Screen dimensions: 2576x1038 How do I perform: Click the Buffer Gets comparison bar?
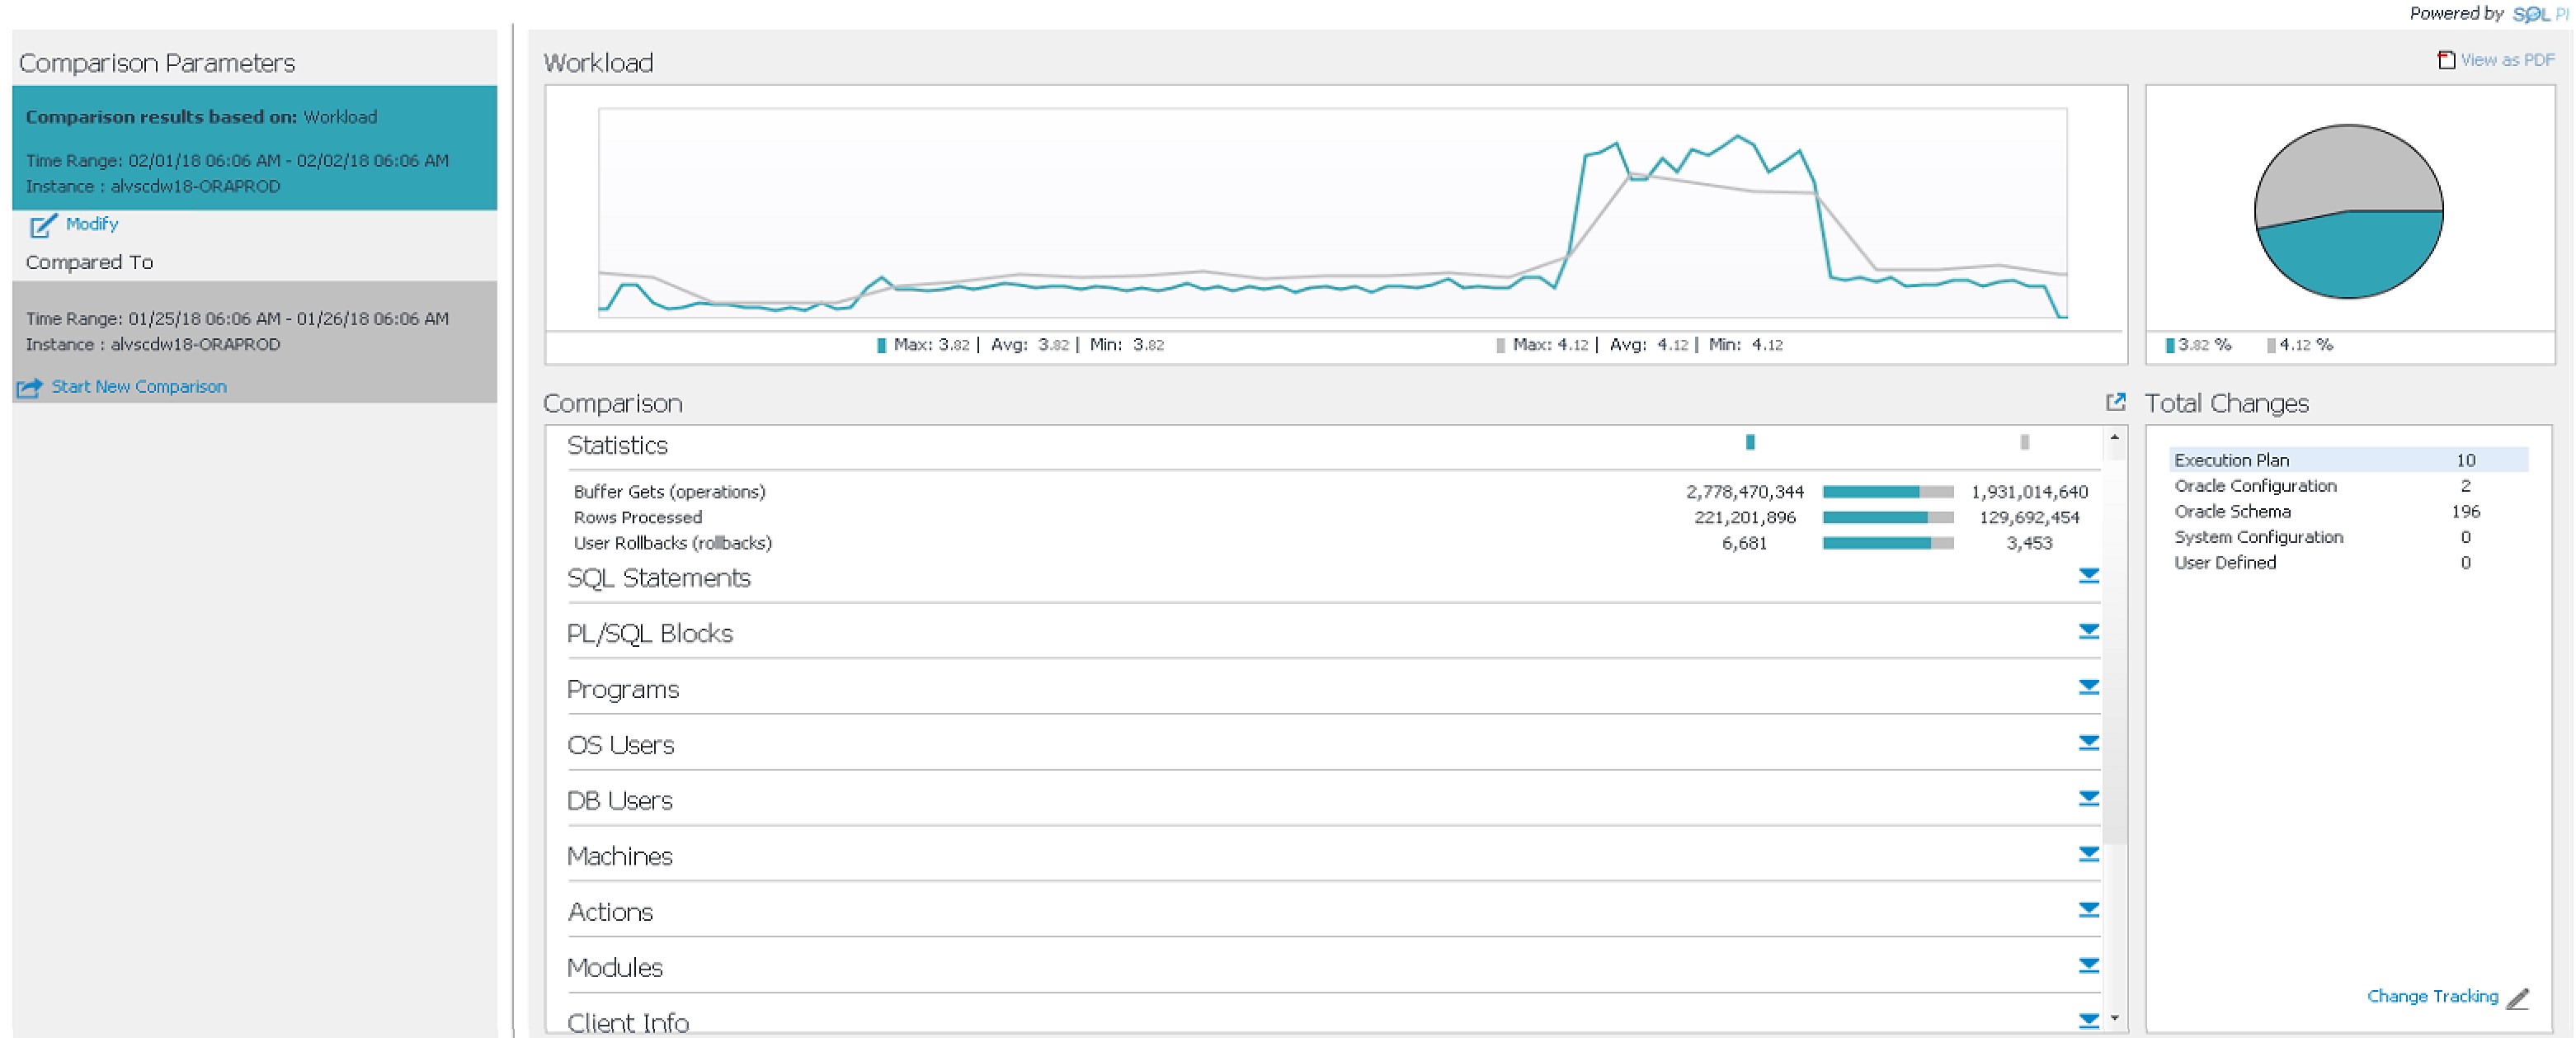(1887, 492)
